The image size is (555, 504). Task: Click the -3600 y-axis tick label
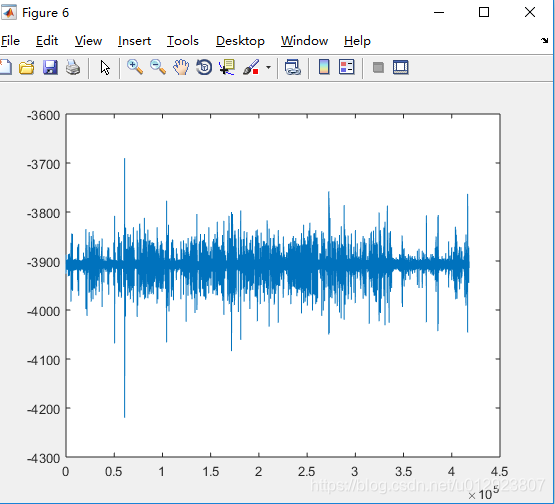pos(44,116)
